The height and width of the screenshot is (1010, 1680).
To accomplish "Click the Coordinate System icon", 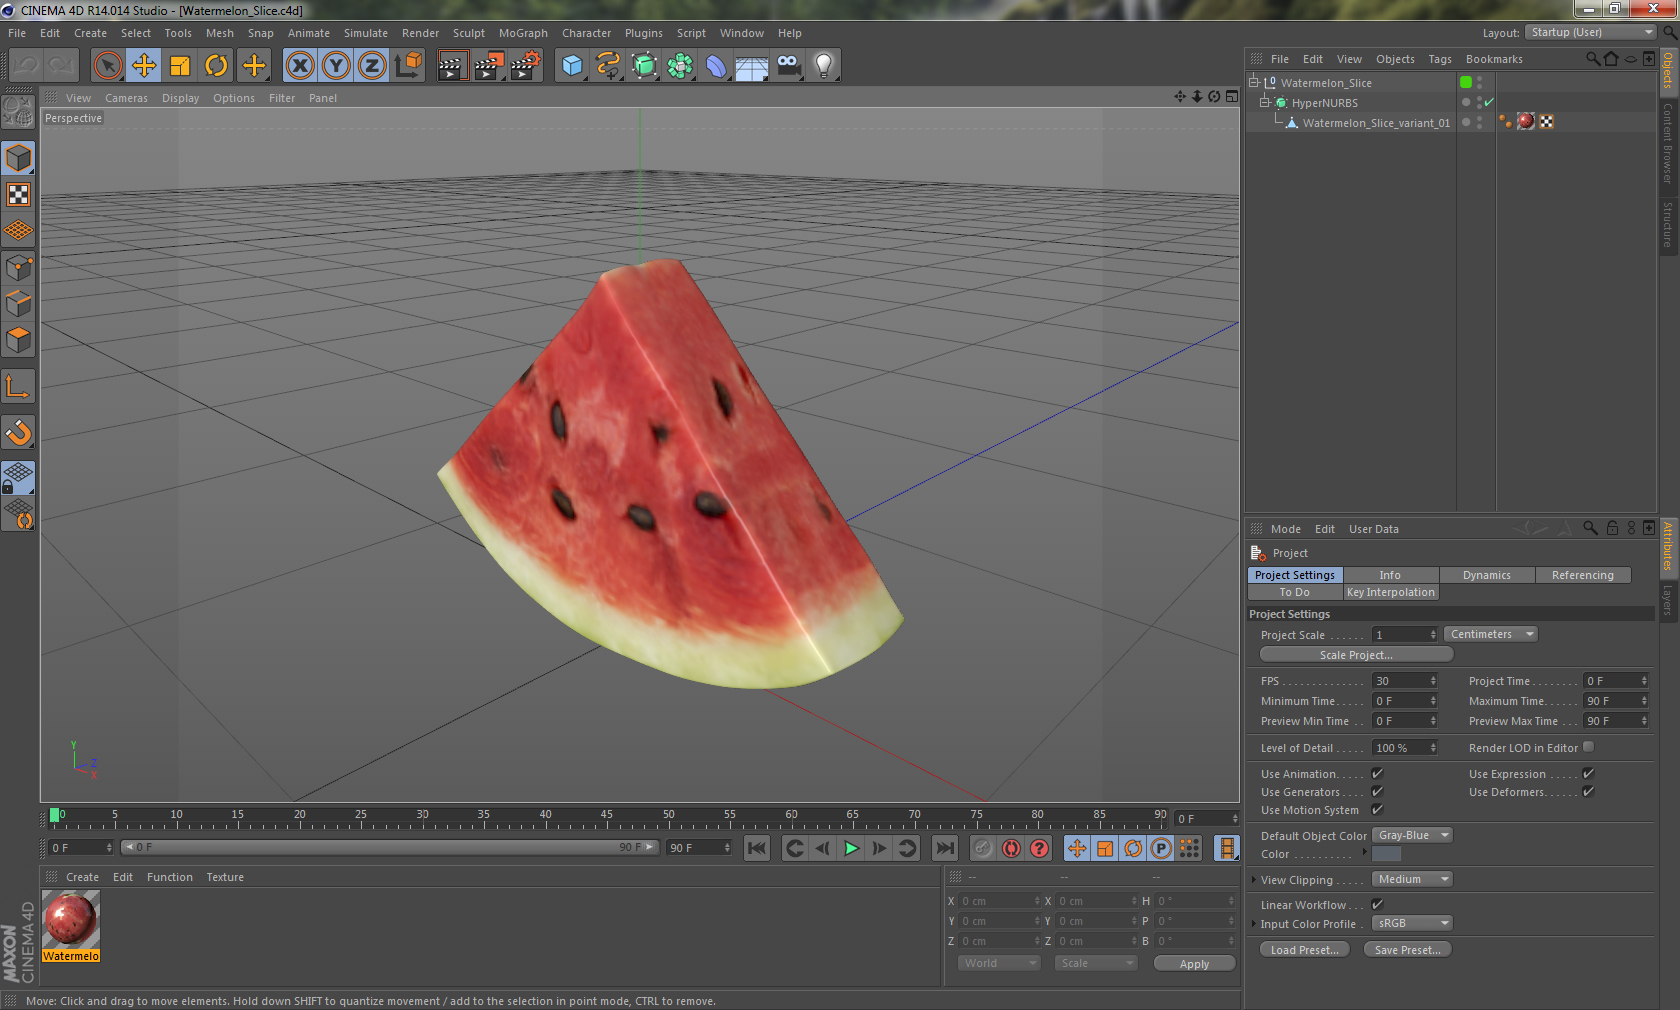I will 408,66.
